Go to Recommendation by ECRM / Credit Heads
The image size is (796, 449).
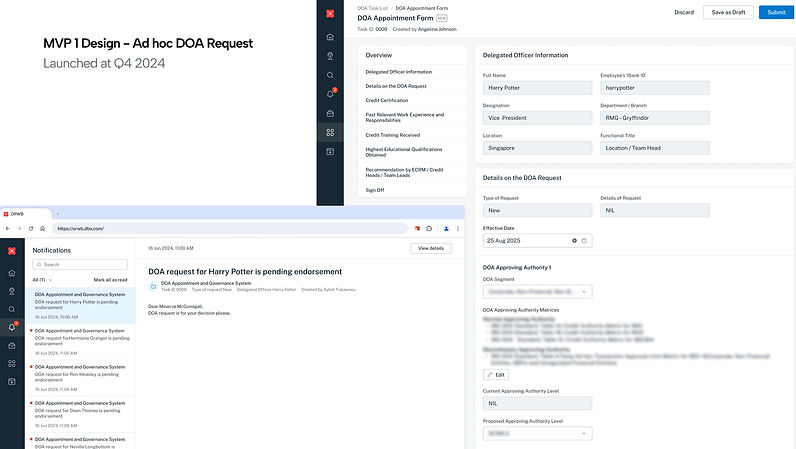coord(404,172)
